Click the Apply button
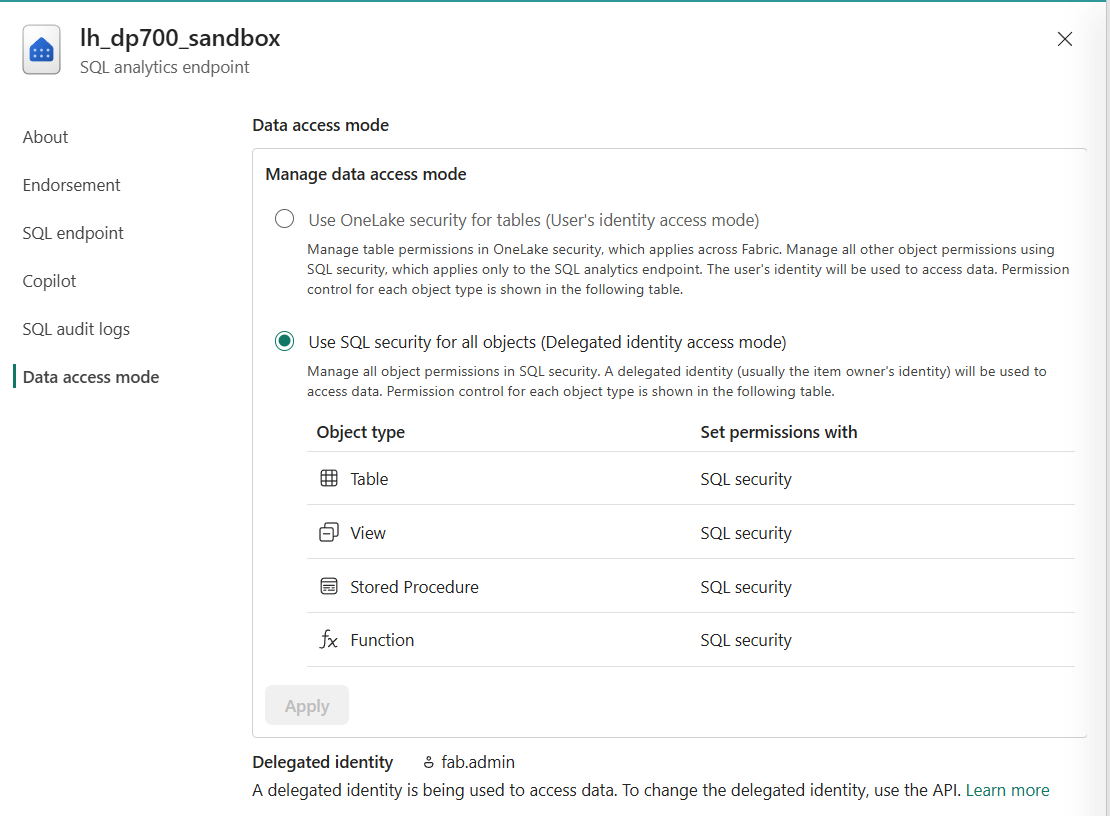1110x816 pixels. [x=307, y=705]
